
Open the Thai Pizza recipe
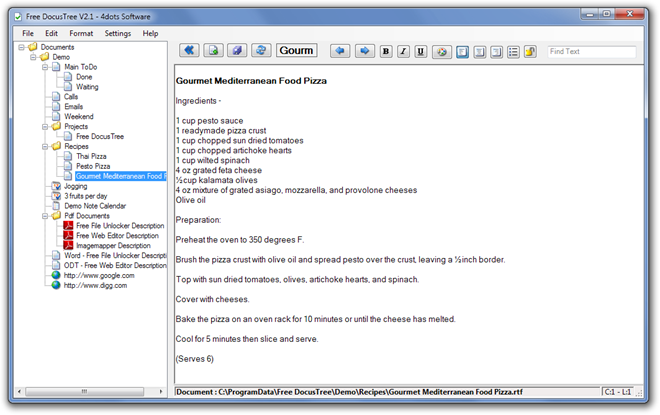[91, 156]
